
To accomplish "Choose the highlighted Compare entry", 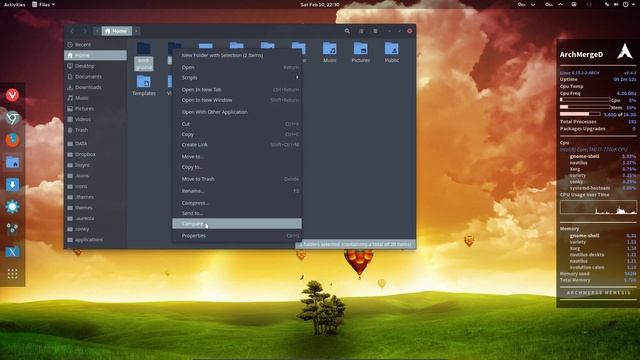I will coord(237,224).
